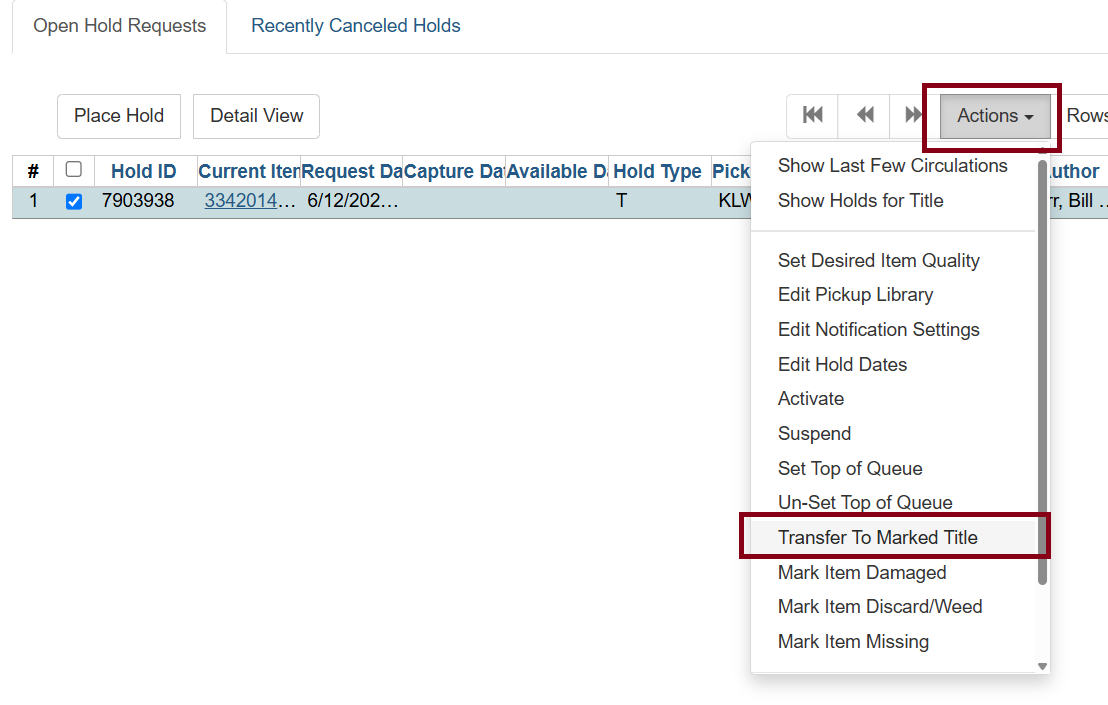Choose Suspend from the actions menu
The width and height of the screenshot is (1108, 705).
point(814,434)
